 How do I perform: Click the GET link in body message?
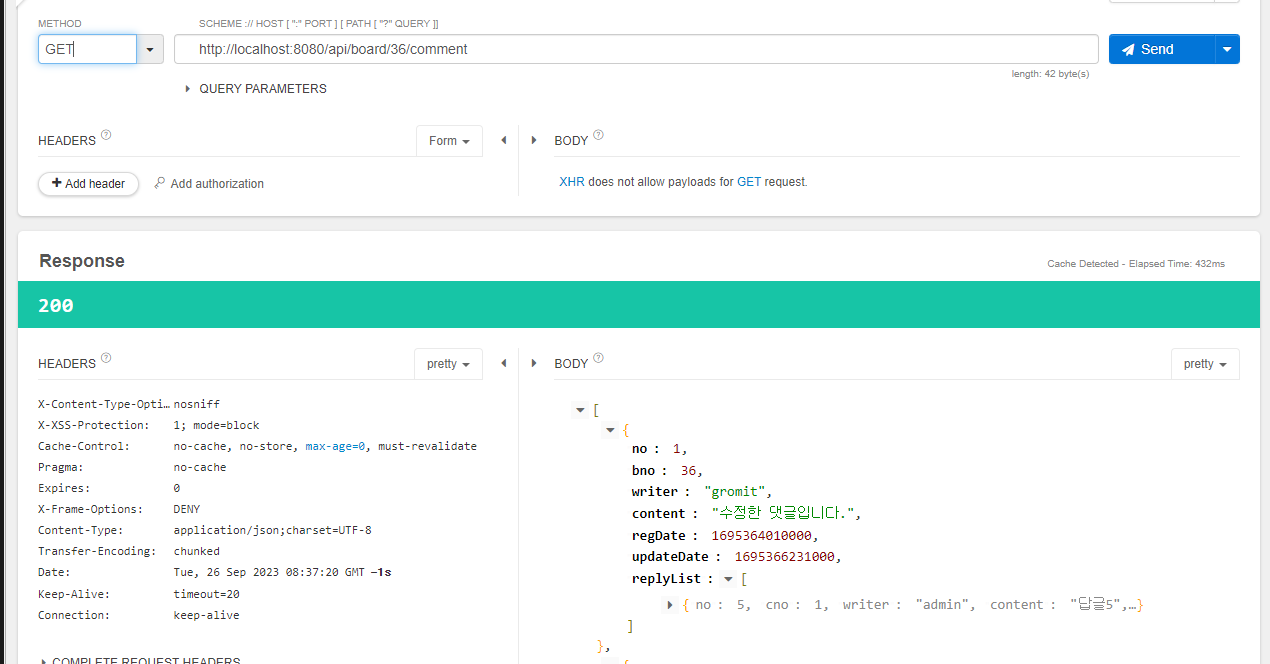pyautogui.click(x=749, y=182)
